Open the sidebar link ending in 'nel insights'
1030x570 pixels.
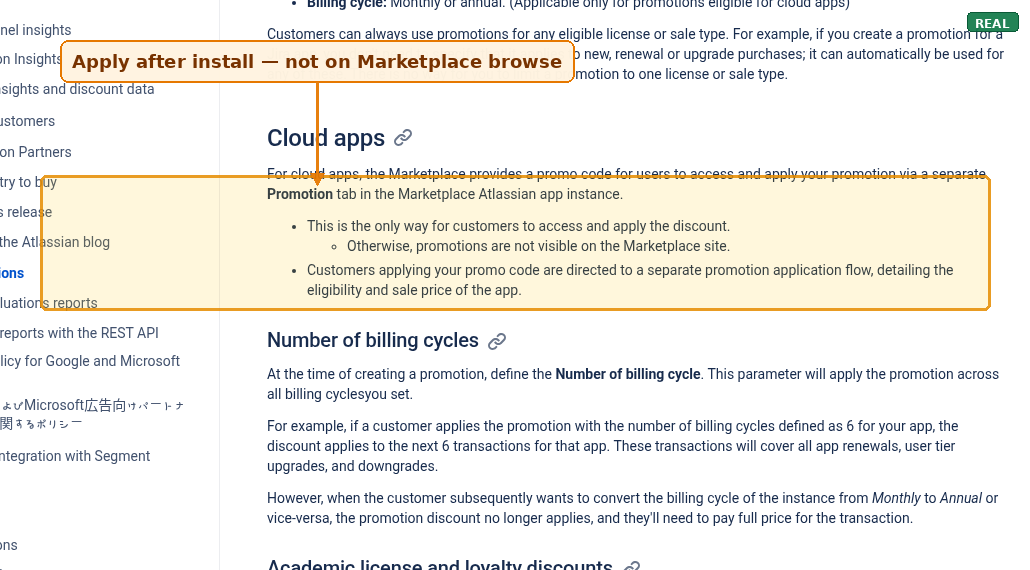35,30
